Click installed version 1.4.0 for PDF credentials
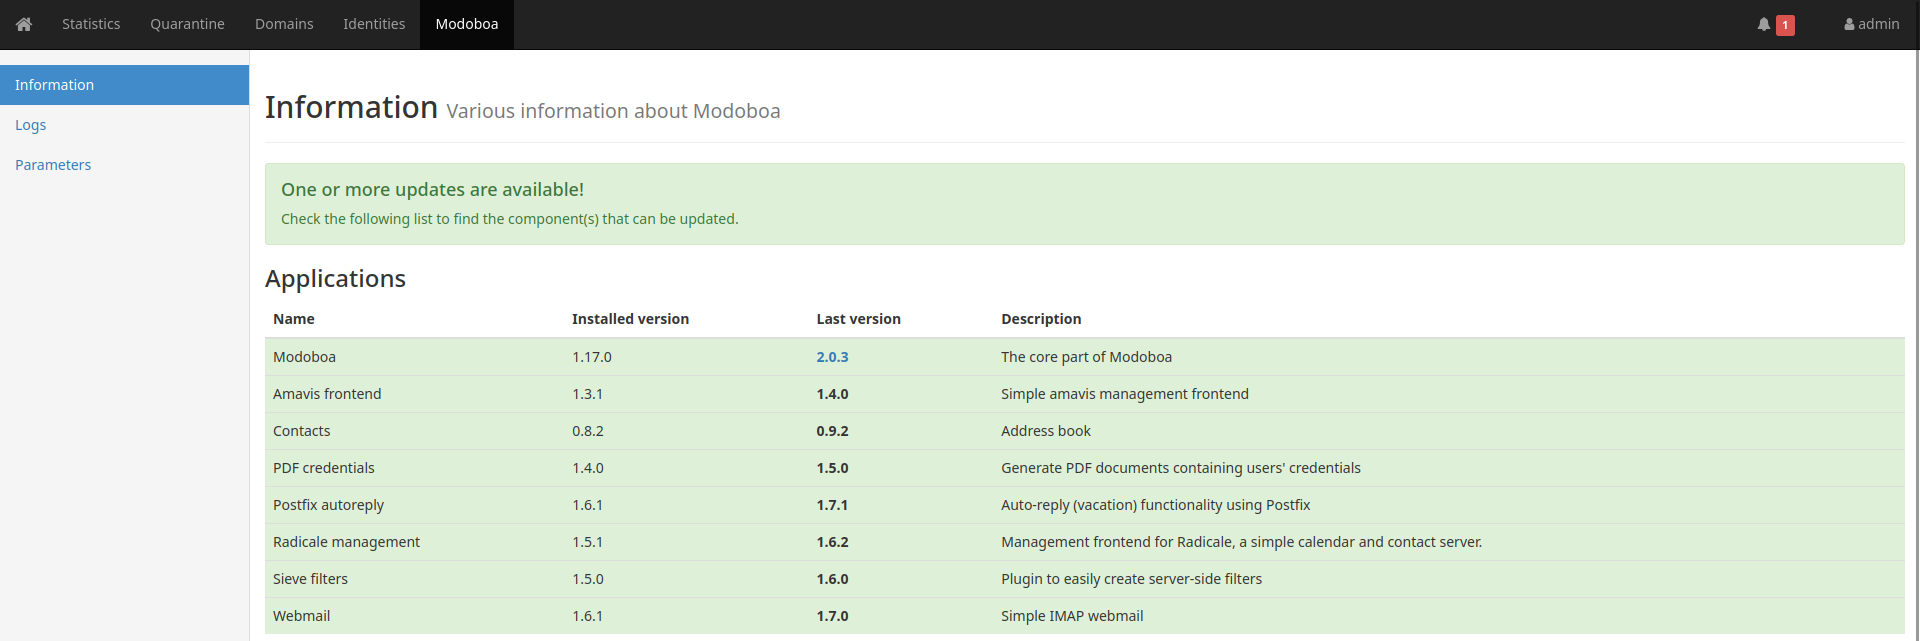 tap(588, 468)
